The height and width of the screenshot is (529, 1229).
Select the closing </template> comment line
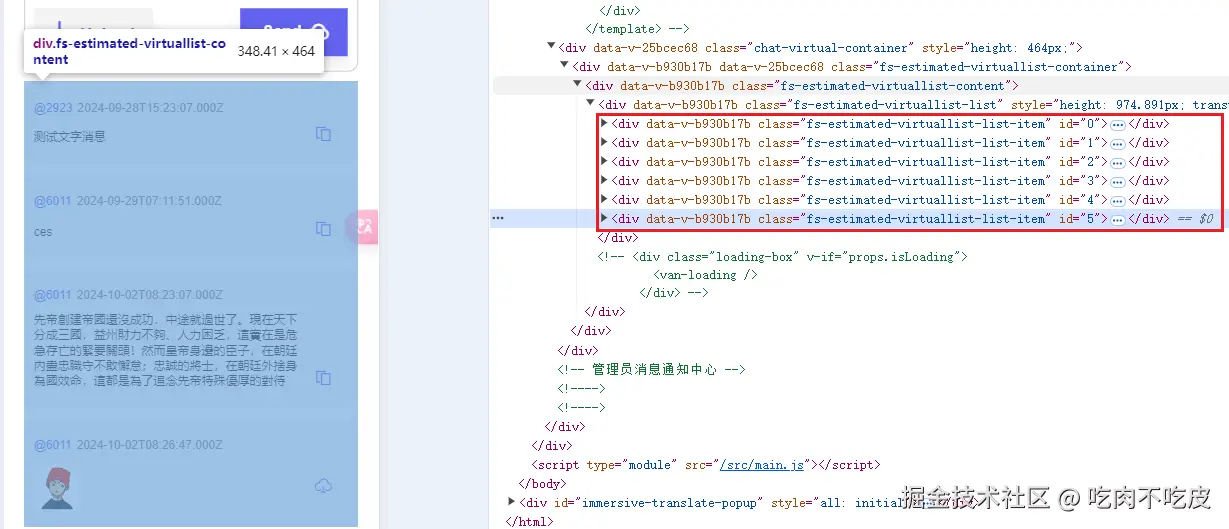[x=637, y=29]
